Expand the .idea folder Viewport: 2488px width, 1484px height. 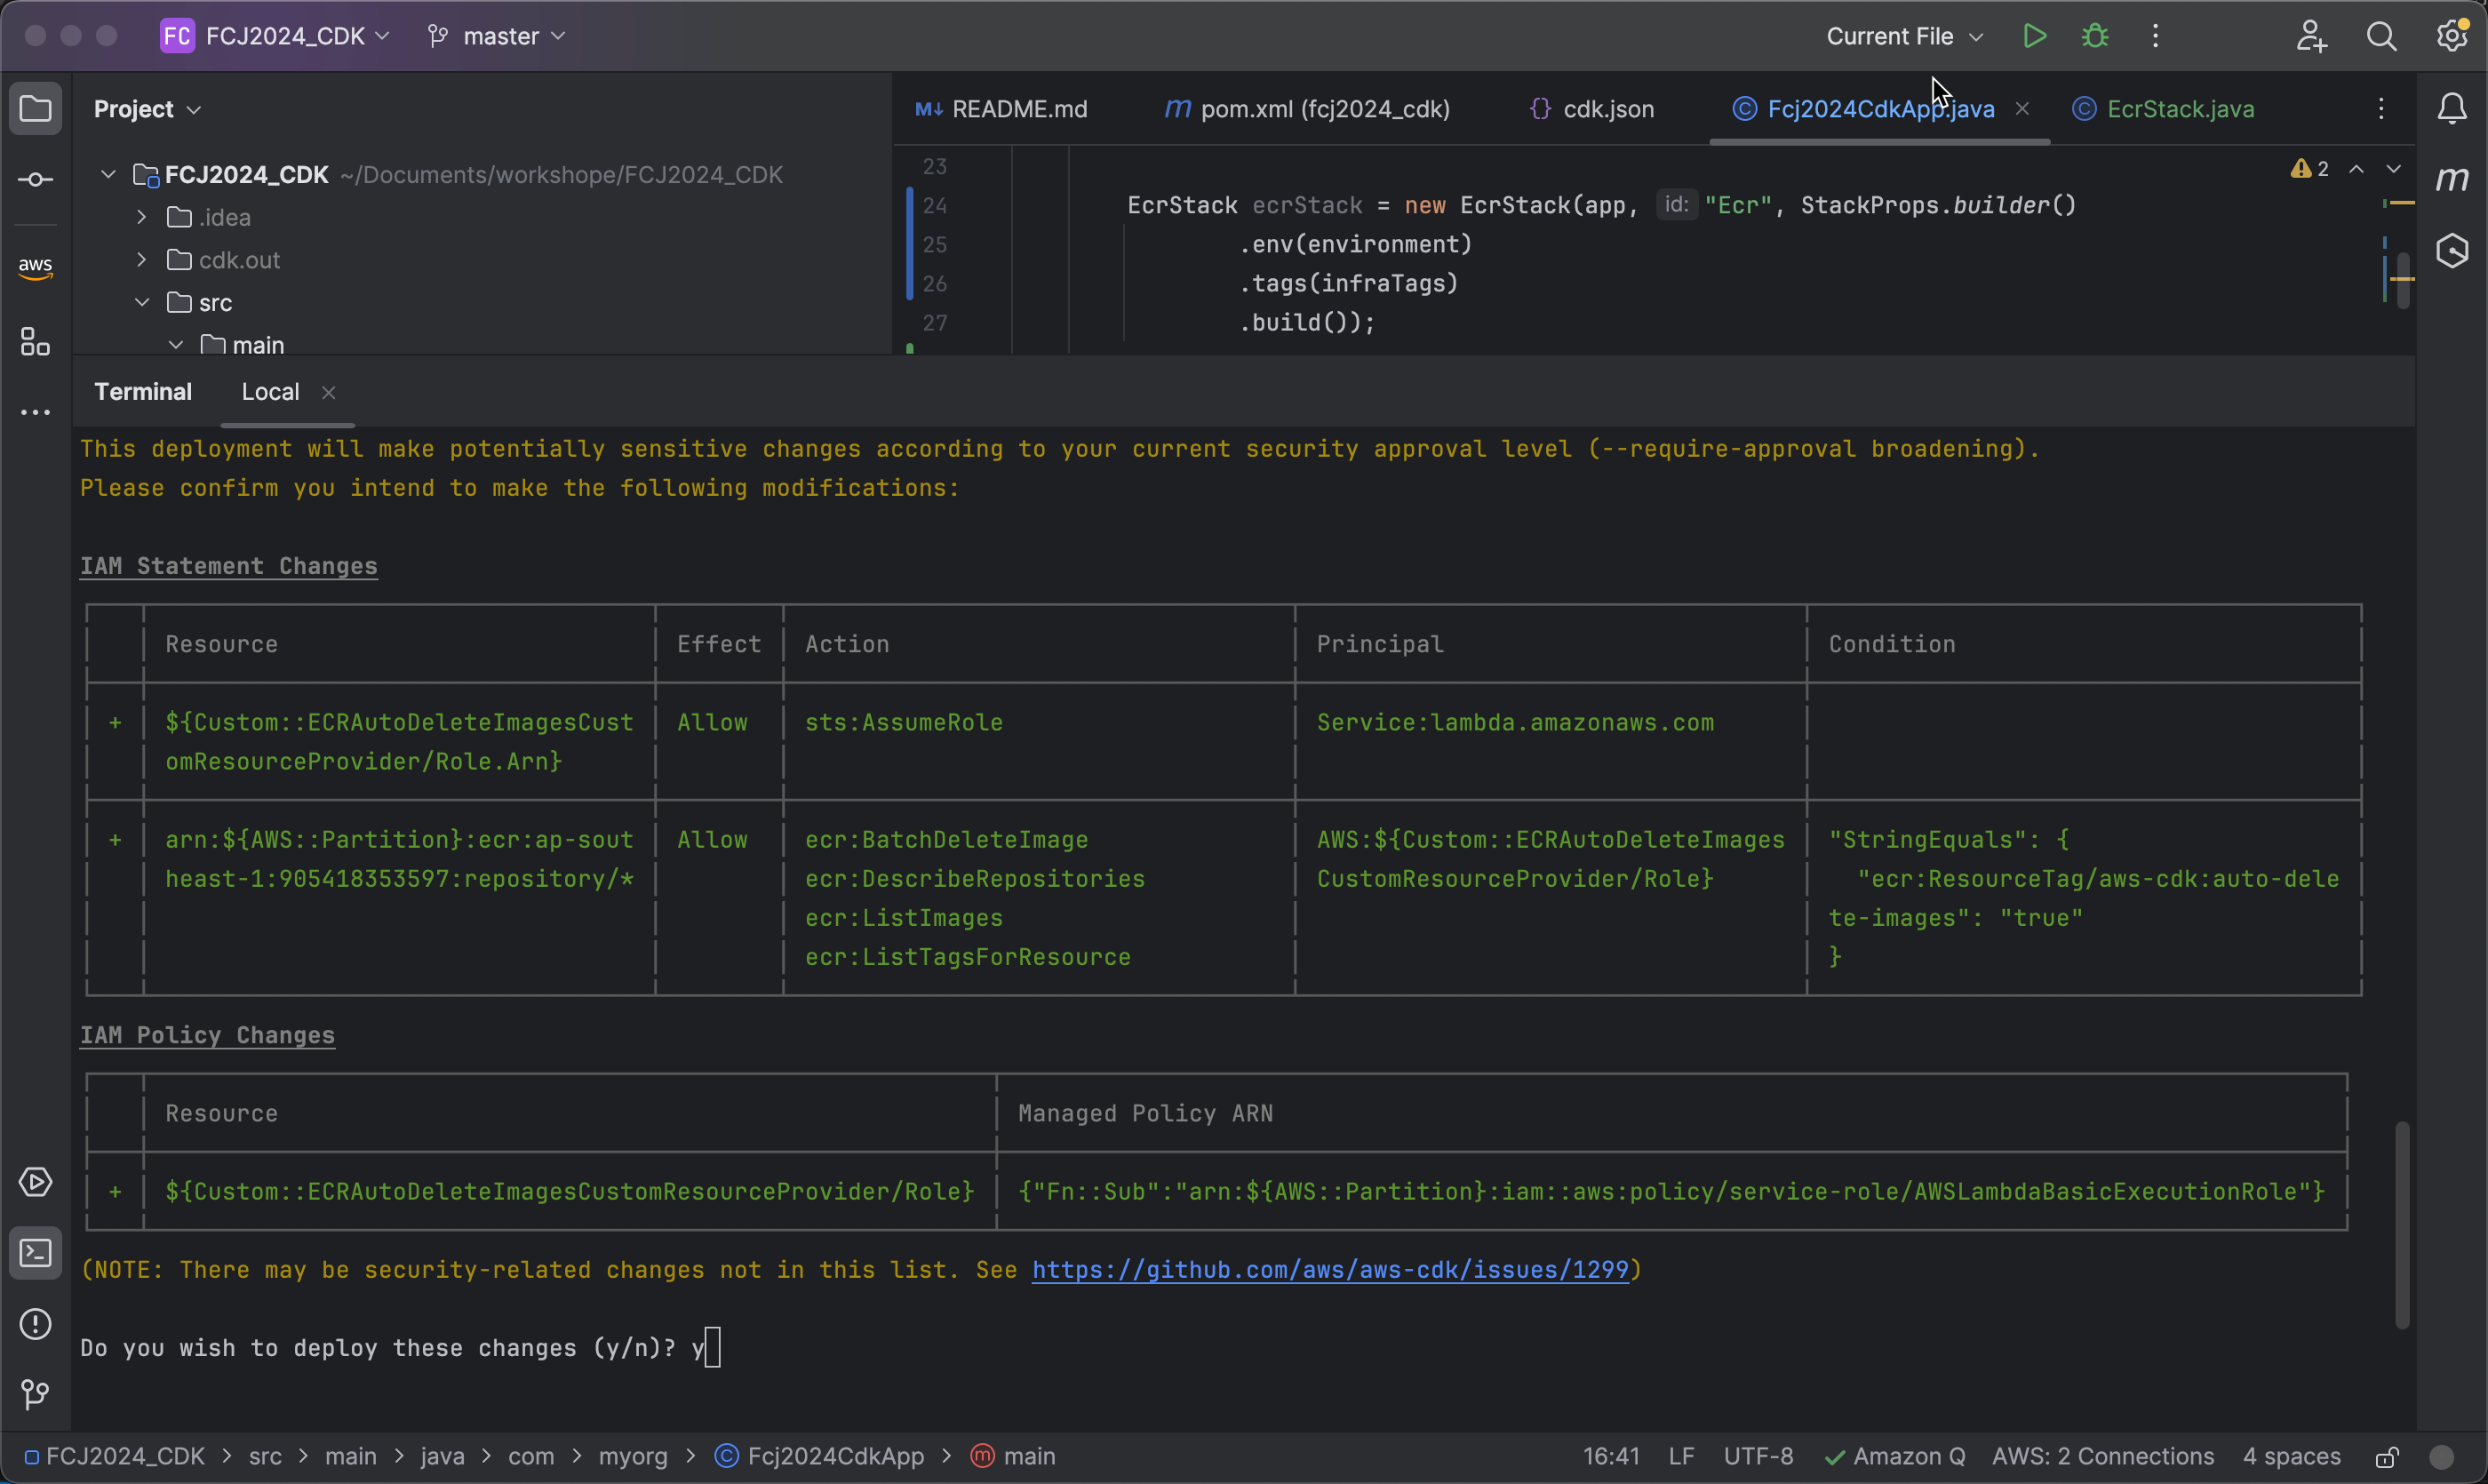pos(142,217)
